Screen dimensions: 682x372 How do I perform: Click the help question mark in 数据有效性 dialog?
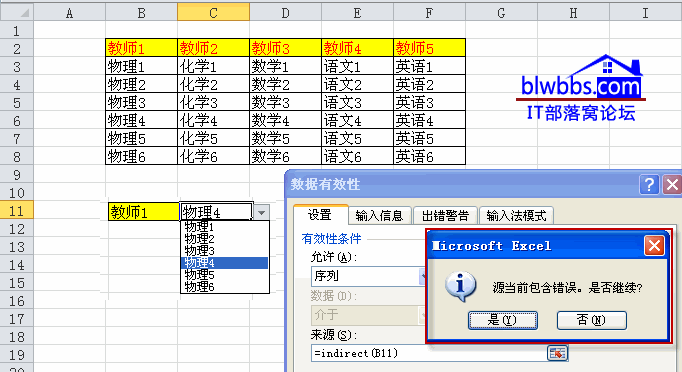tap(649, 185)
